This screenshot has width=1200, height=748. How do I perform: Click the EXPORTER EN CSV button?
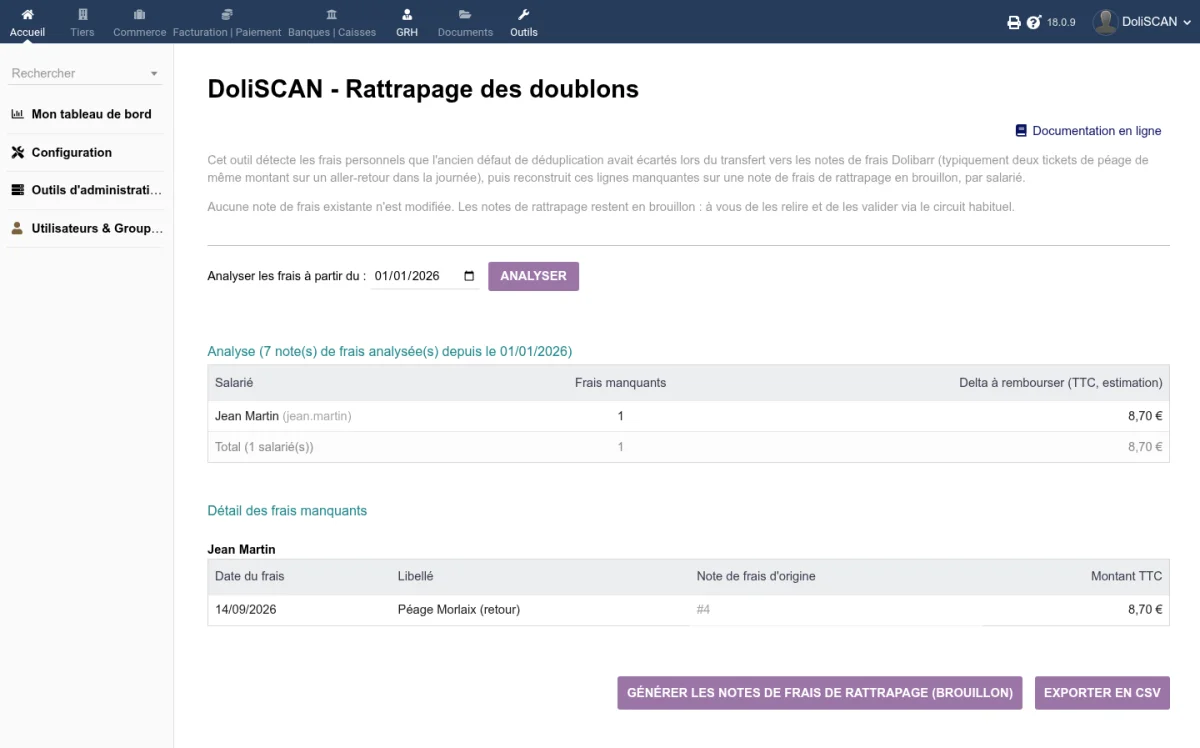1102,693
